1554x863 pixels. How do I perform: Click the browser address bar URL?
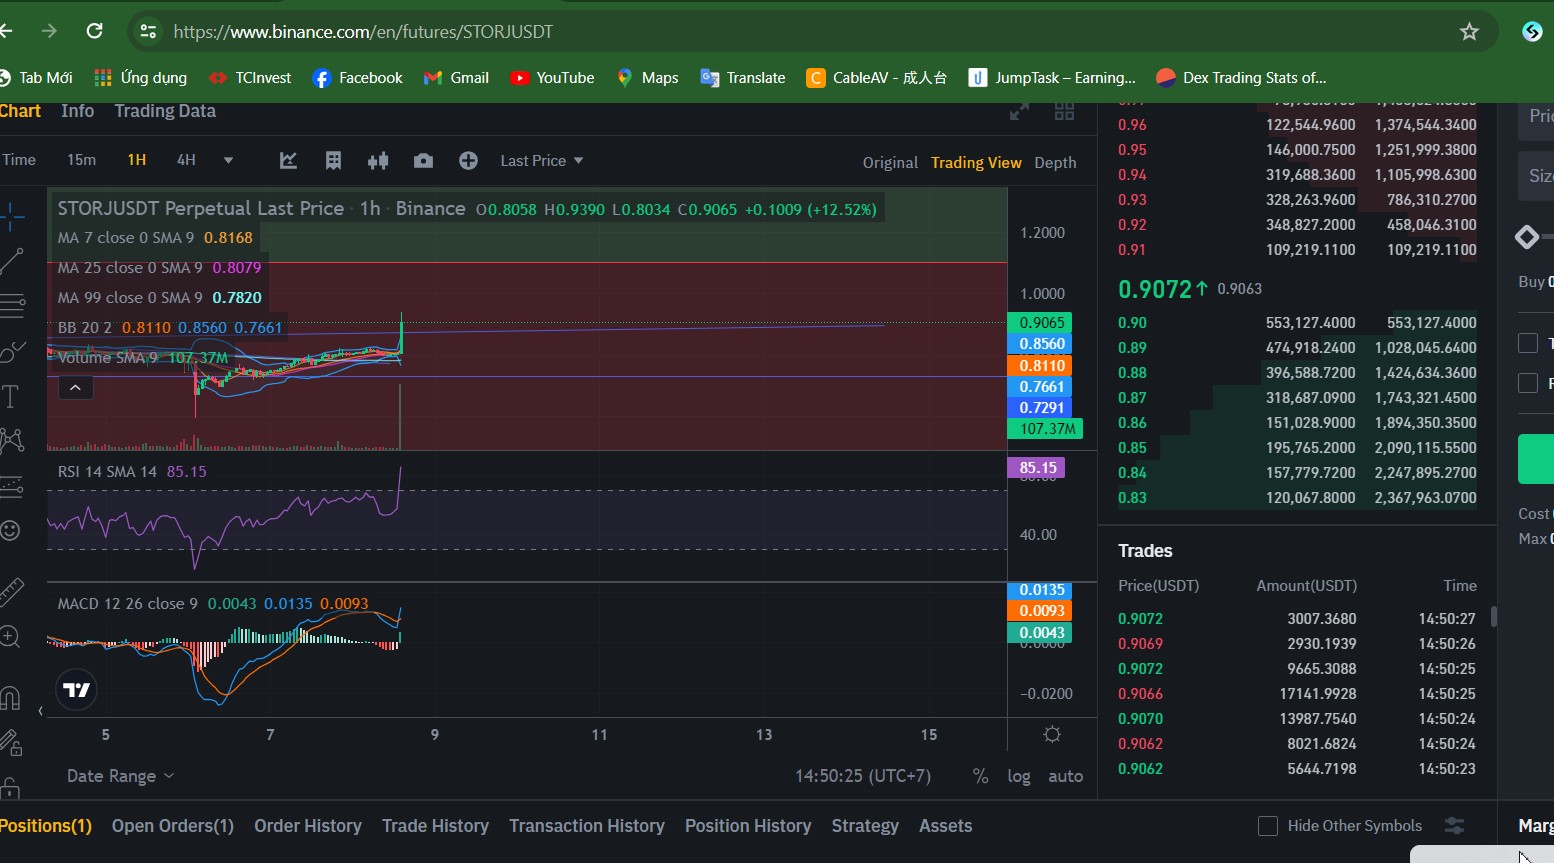(x=363, y=32)
